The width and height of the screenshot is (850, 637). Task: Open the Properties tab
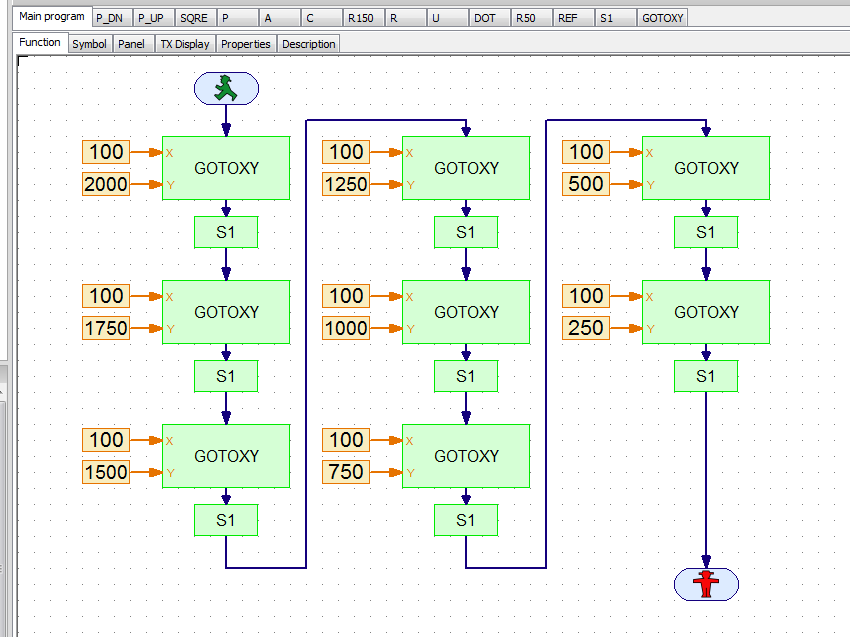[246, 44]
